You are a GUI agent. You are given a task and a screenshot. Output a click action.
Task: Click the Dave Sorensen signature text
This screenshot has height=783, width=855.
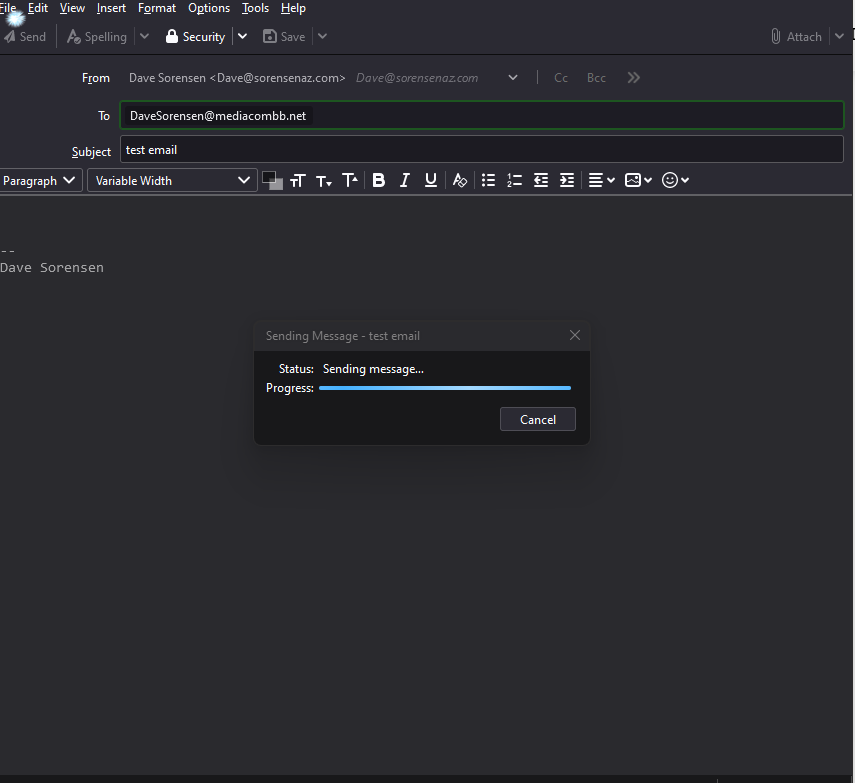[x=52, y=268]
